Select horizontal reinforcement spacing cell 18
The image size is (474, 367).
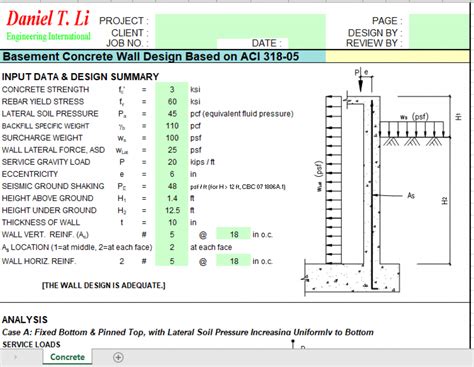click(x=233, y=261)
